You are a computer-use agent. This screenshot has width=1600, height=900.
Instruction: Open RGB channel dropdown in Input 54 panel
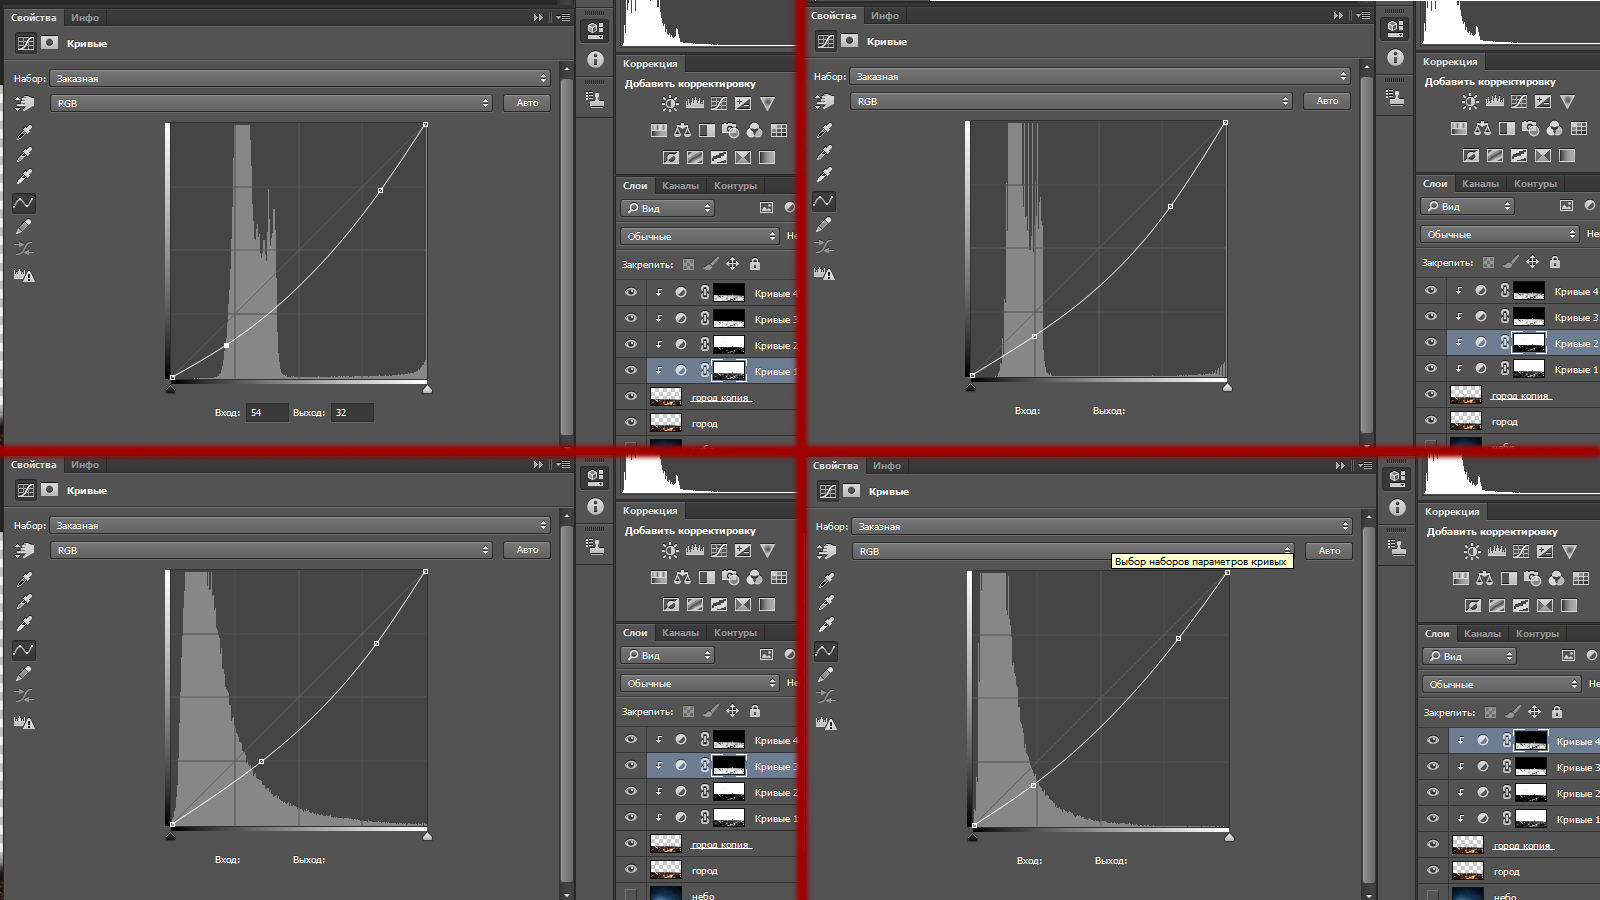tap(271, 103)
